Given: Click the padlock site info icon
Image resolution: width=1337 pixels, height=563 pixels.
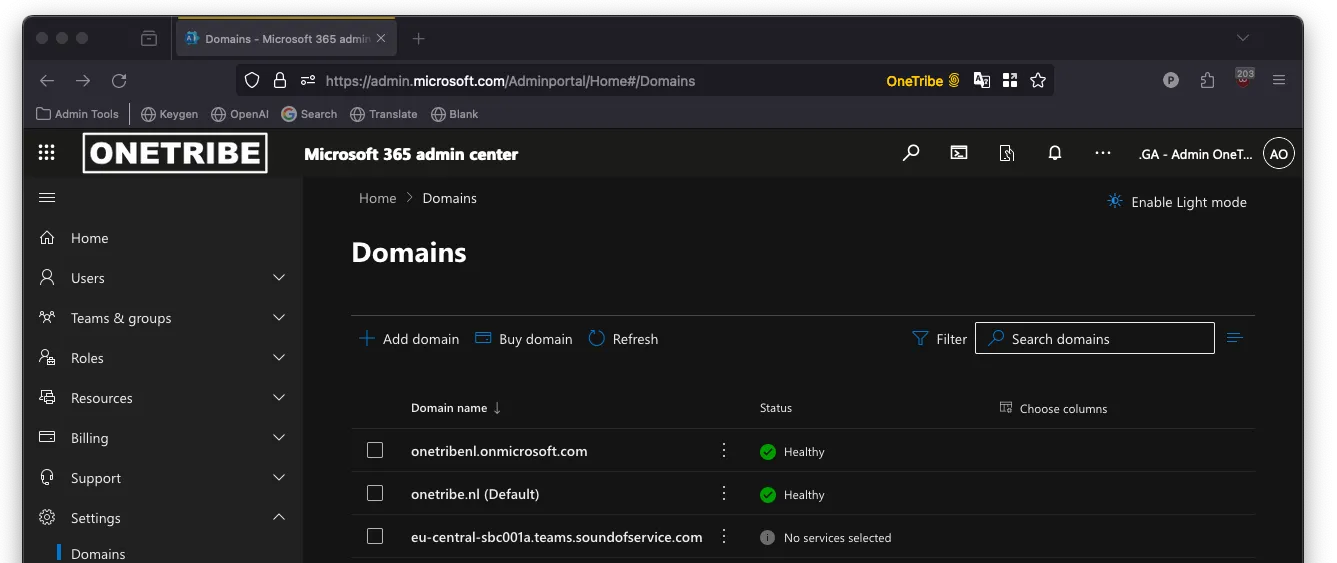Looking at the screenshot, I should [x=280, y=81].
